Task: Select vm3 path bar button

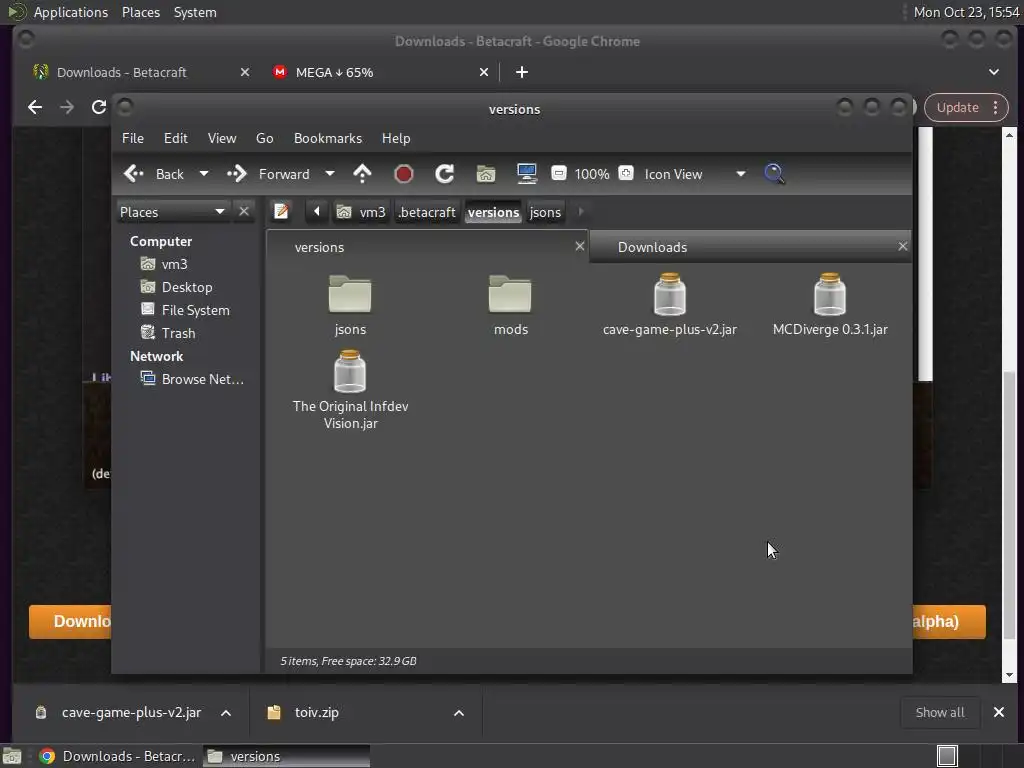Action: pyautogui.click(x=361, y=212)
